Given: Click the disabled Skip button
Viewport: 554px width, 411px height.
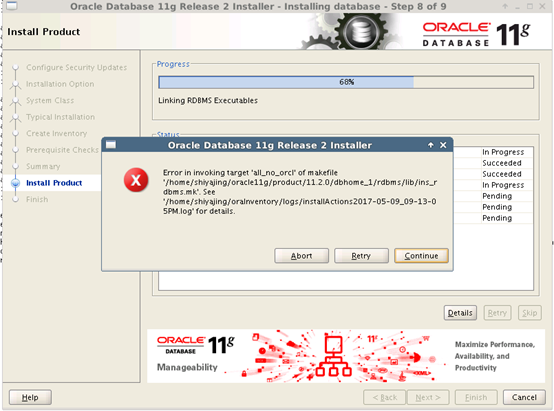Looking at the screenshot, I should [x=530, y=313].
